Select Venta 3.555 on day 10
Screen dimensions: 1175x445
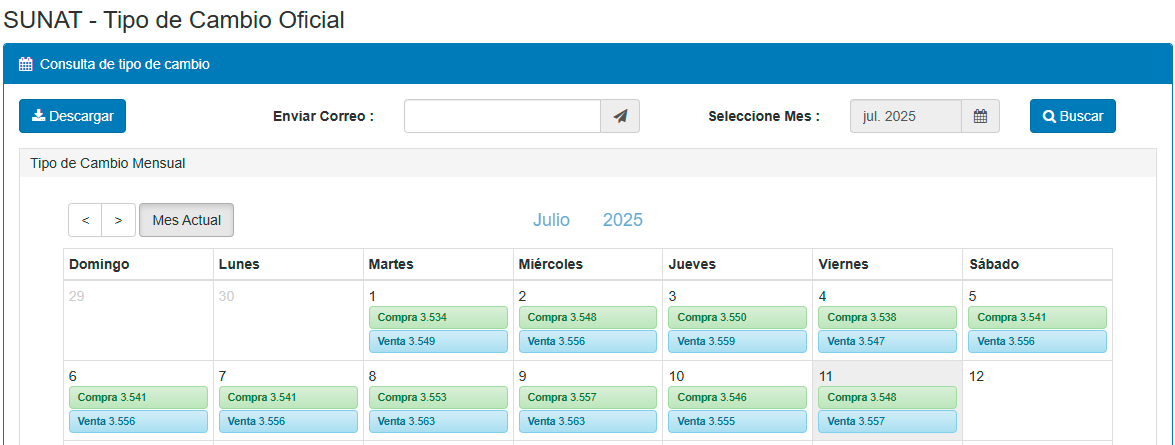click(738, 422)
